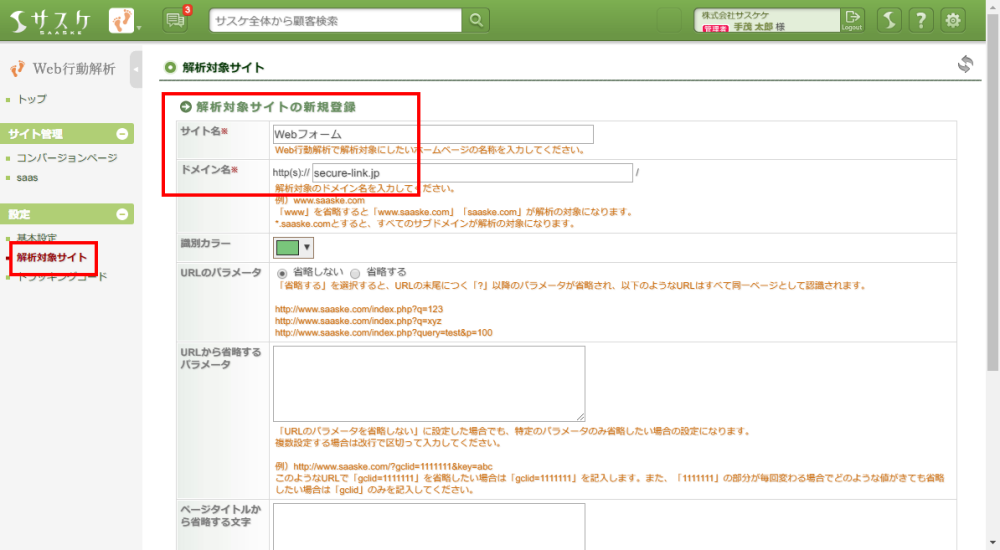Select the 省略する radio button
This screenshot has height=550, width=1000.
(355, 272)
